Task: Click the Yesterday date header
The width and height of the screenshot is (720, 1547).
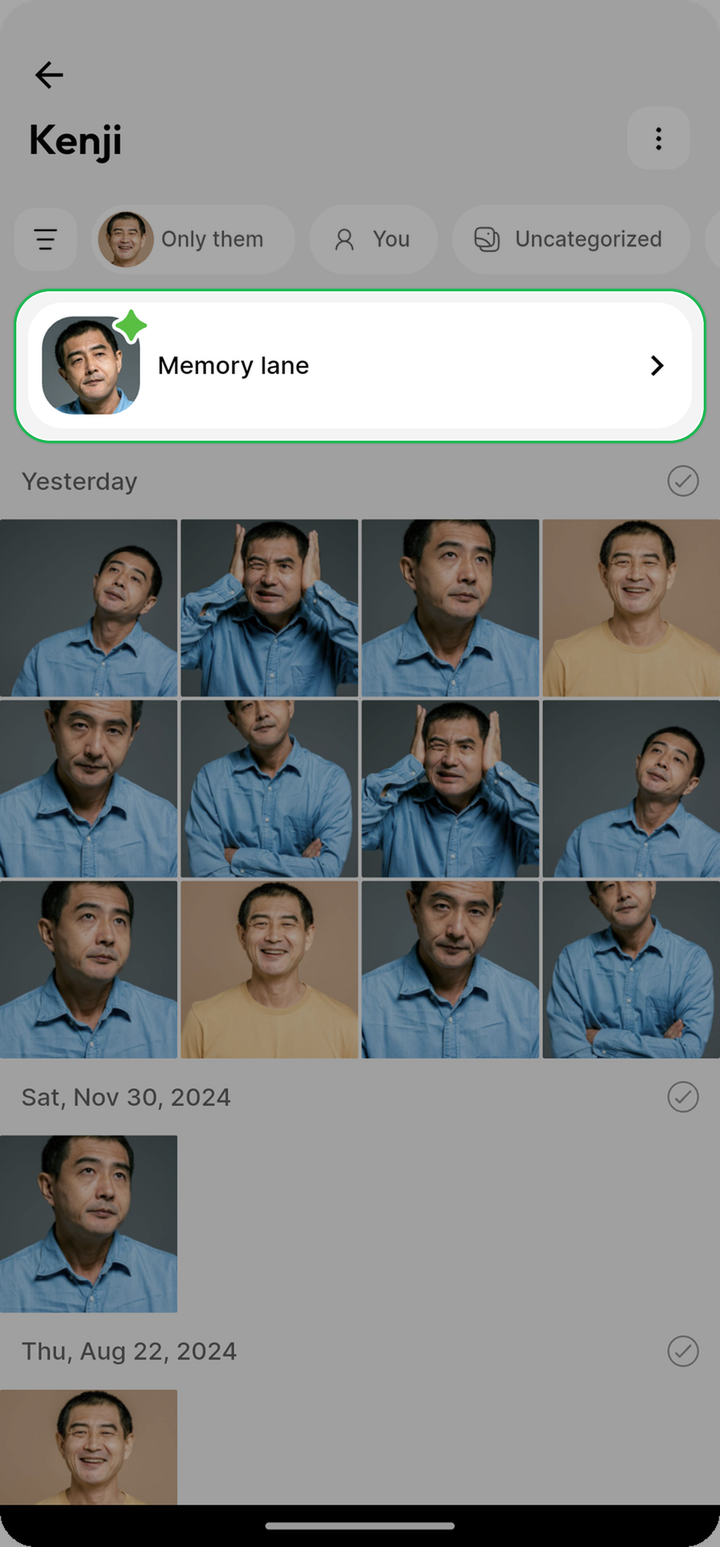Action: (x=79, y=481)
